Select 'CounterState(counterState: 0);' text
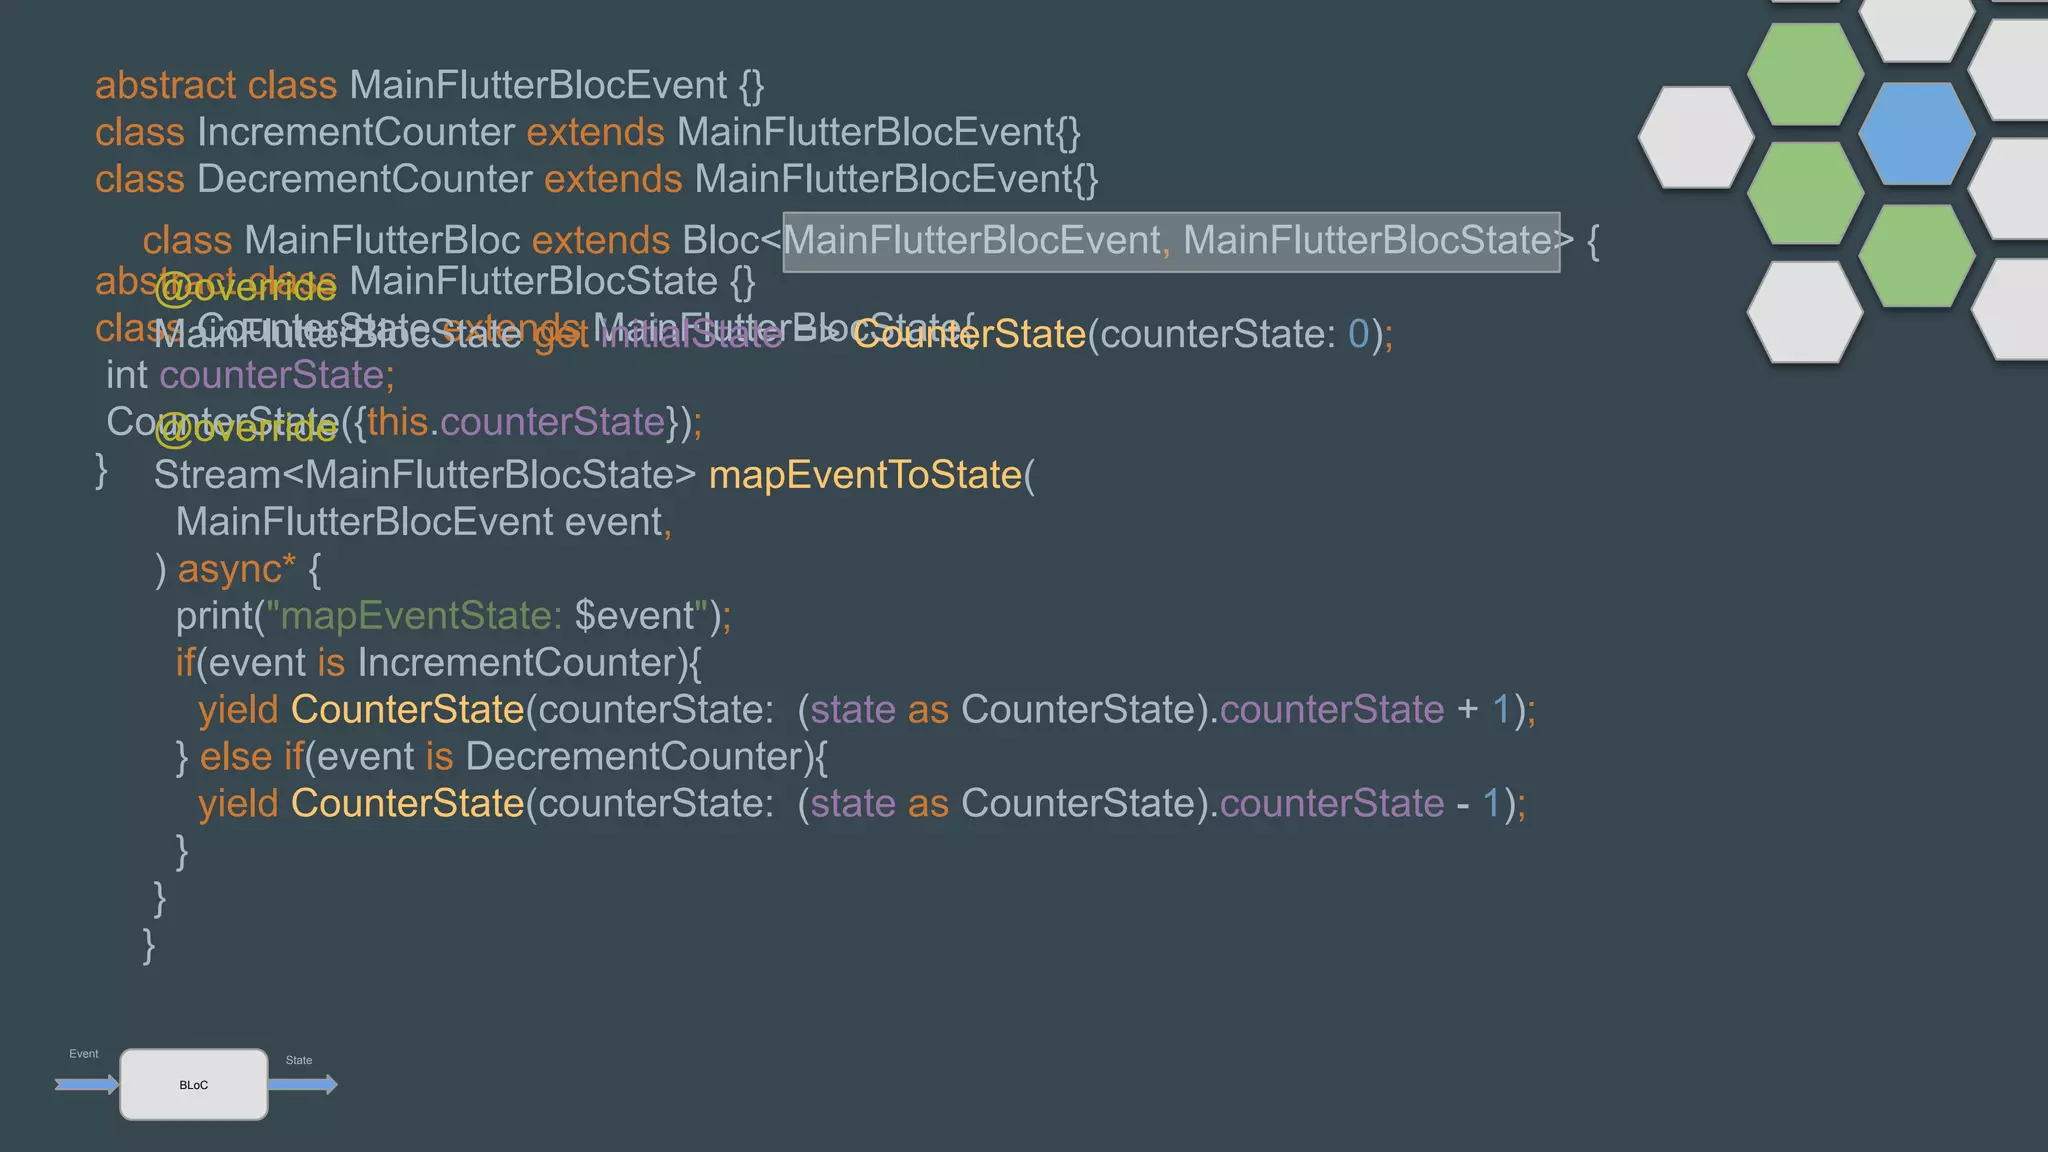The image size is (2048, 1152). [1123, 335]
